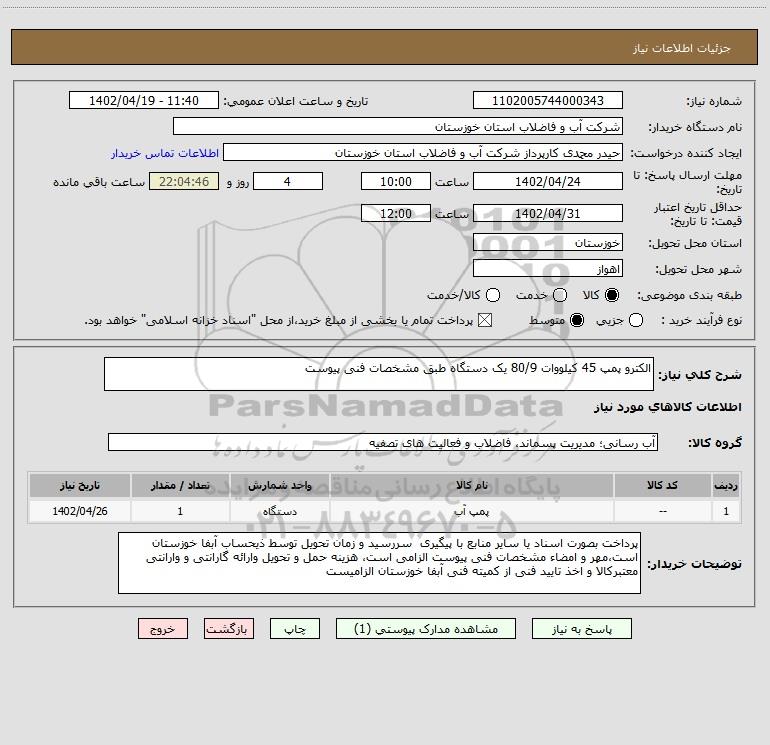Click the اطلاعات کالاهای مورد نیاز heading

coord(667,407)
